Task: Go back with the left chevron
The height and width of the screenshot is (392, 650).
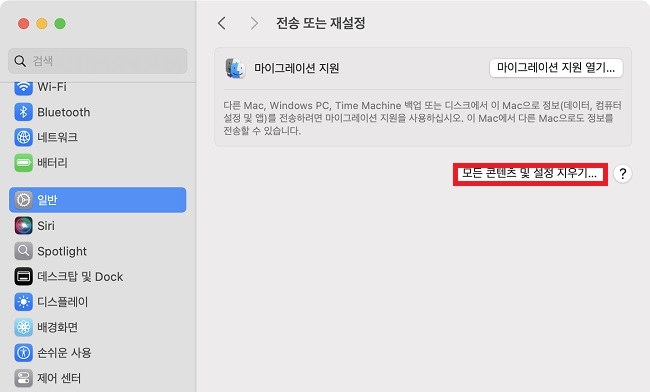Action: click(222, 23)
